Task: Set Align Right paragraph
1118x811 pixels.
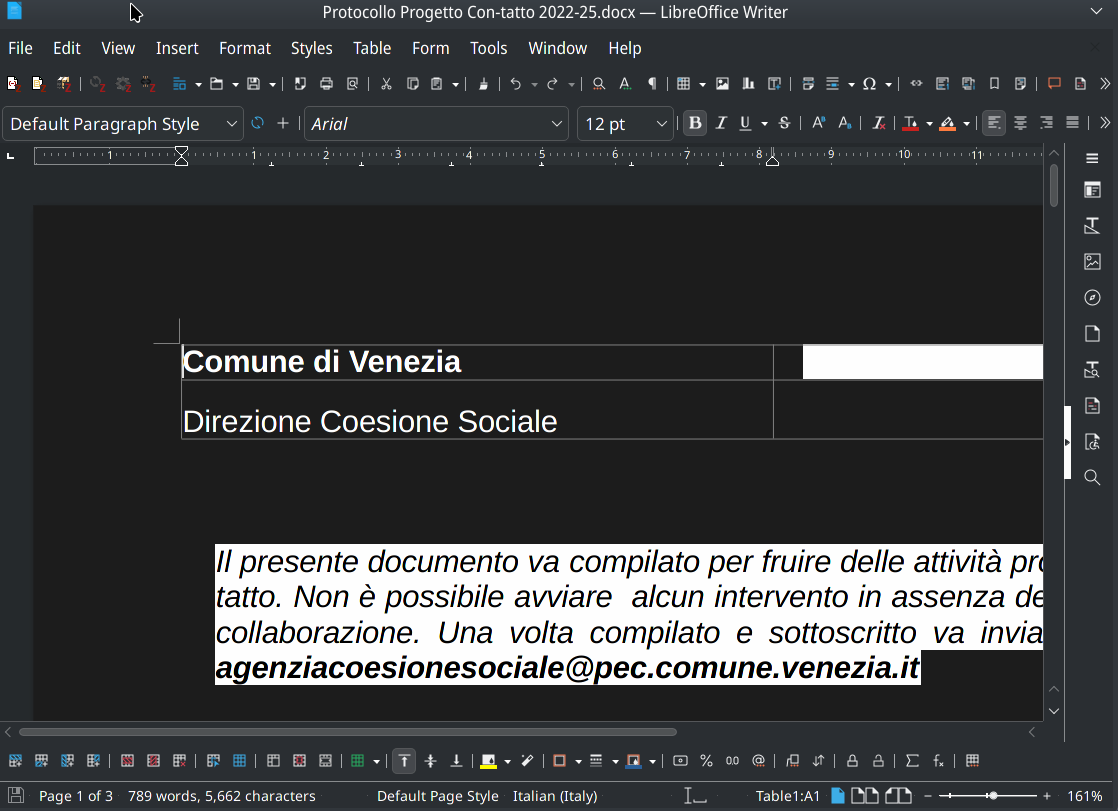Action: point(1046,123)
